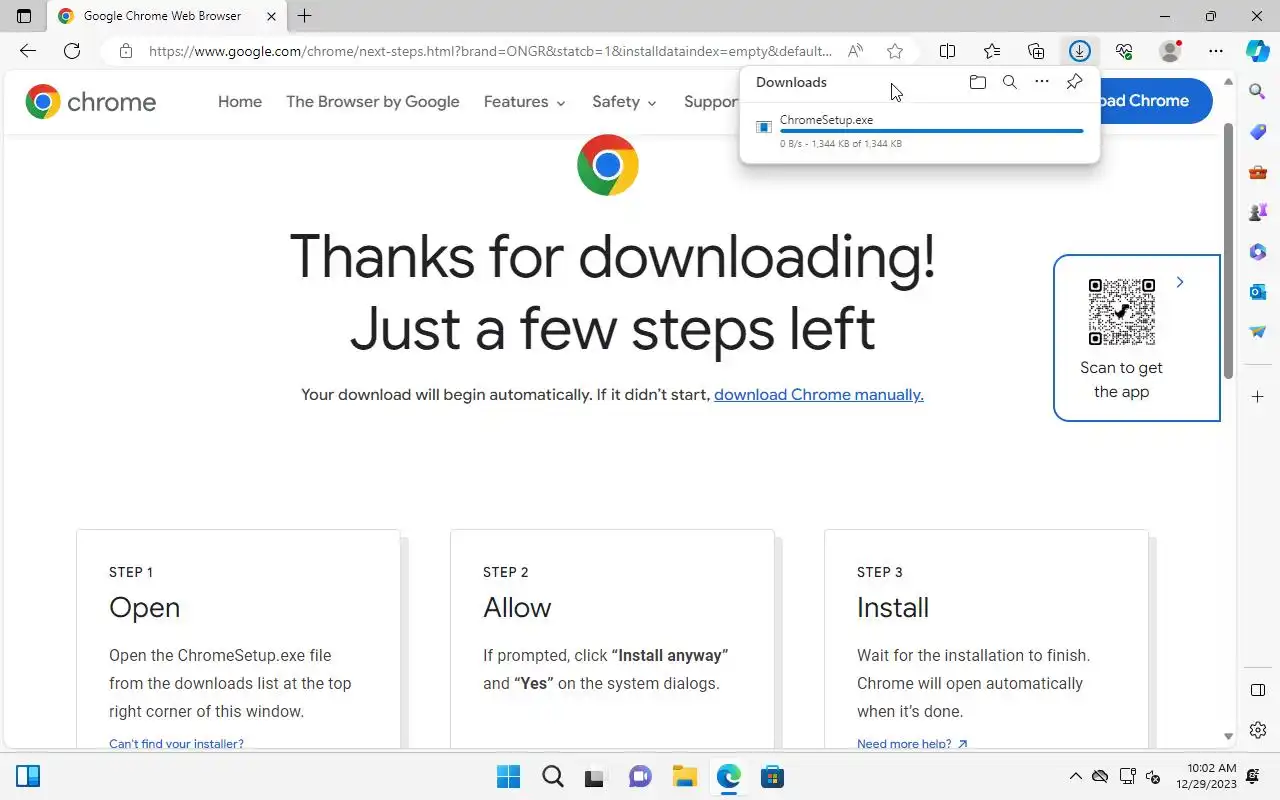Image resolution: width=1280 pixels, height=800 pixels.
Task: Open sidebar Games chess icon
Action: click(1258, 212)
